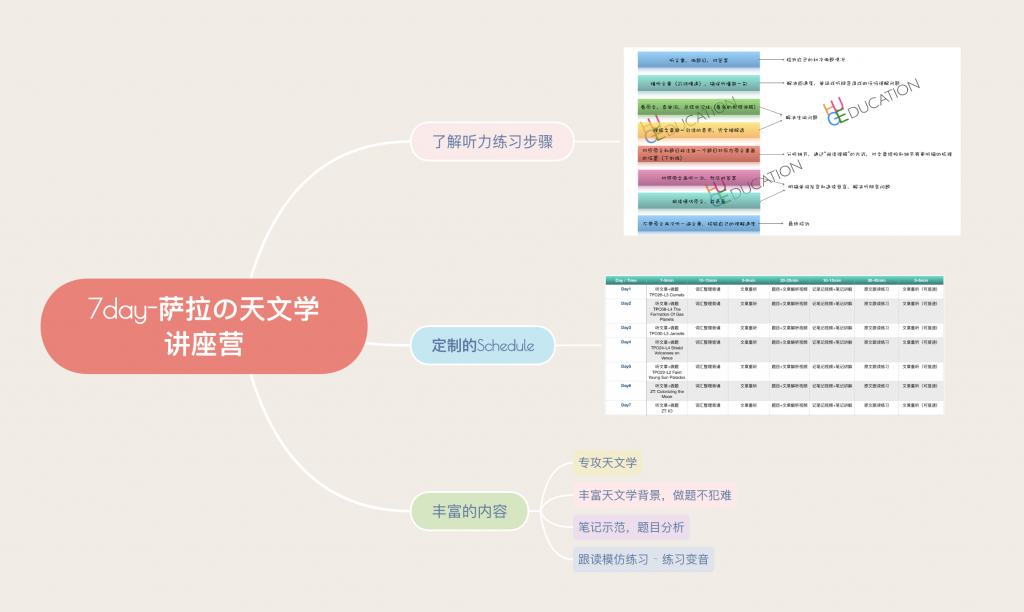This screenshot has width=1024, height=612.
Task: Click the pink step box in the flowchart
Action: click(x=699, y=178)
